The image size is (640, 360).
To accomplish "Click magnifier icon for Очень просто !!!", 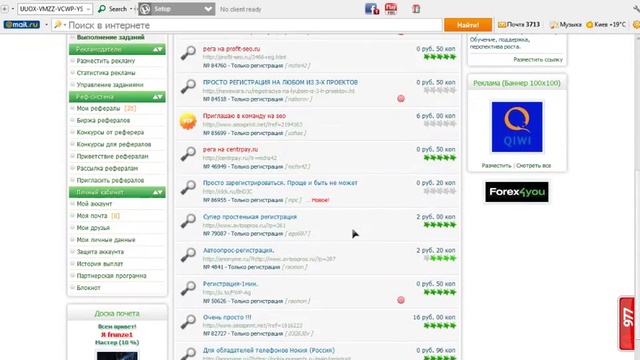I will click(188, 322).
